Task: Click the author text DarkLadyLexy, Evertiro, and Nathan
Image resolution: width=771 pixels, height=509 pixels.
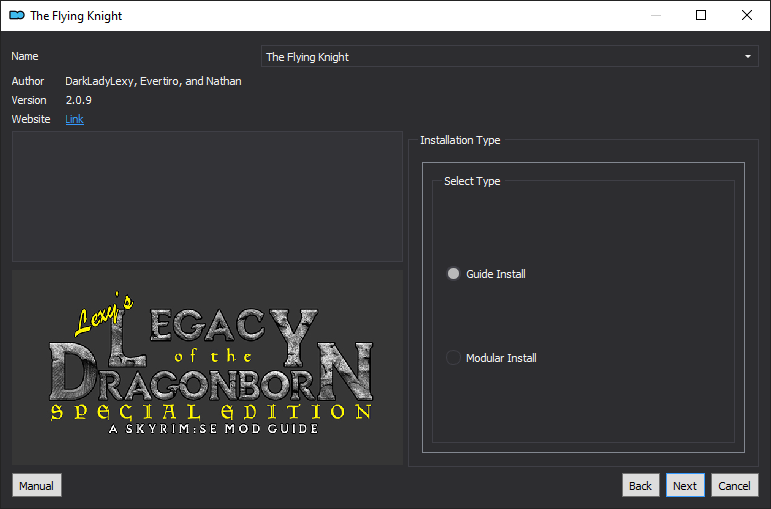Action: 153,81
